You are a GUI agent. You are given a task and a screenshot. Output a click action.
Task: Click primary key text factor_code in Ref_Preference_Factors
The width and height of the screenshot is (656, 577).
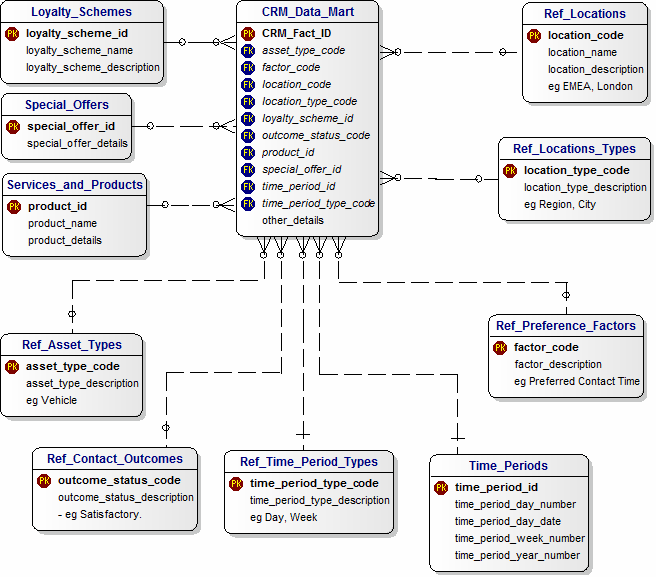[546, 348]
